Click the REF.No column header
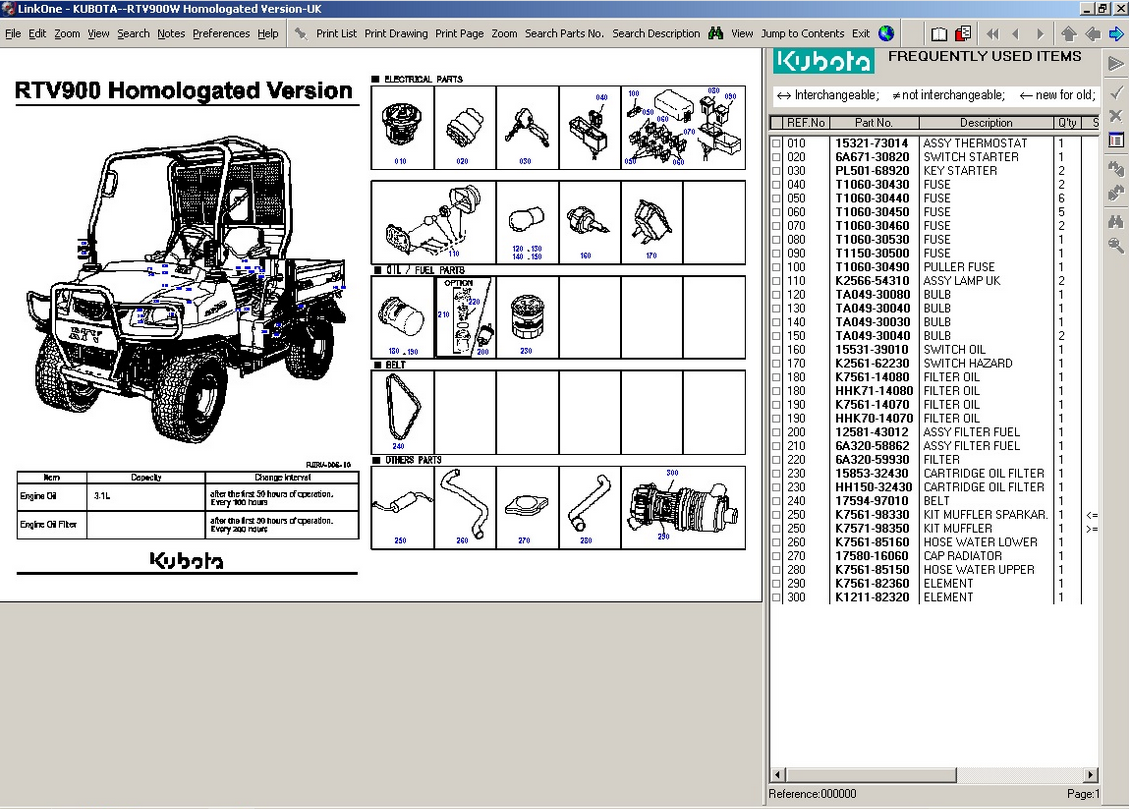Image resolution: width=1129 pixels, height=809 pixels. click(x=806, y=123)
